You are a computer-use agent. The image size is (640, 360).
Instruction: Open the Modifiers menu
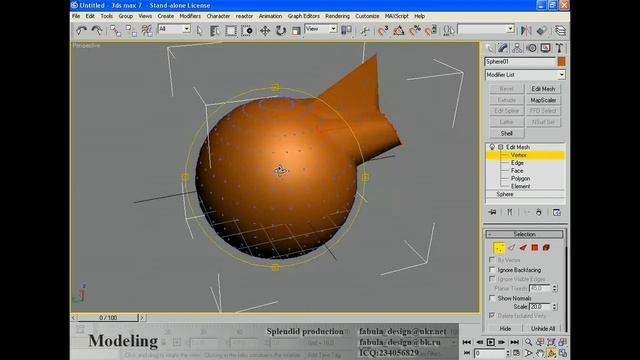point(190,16)
